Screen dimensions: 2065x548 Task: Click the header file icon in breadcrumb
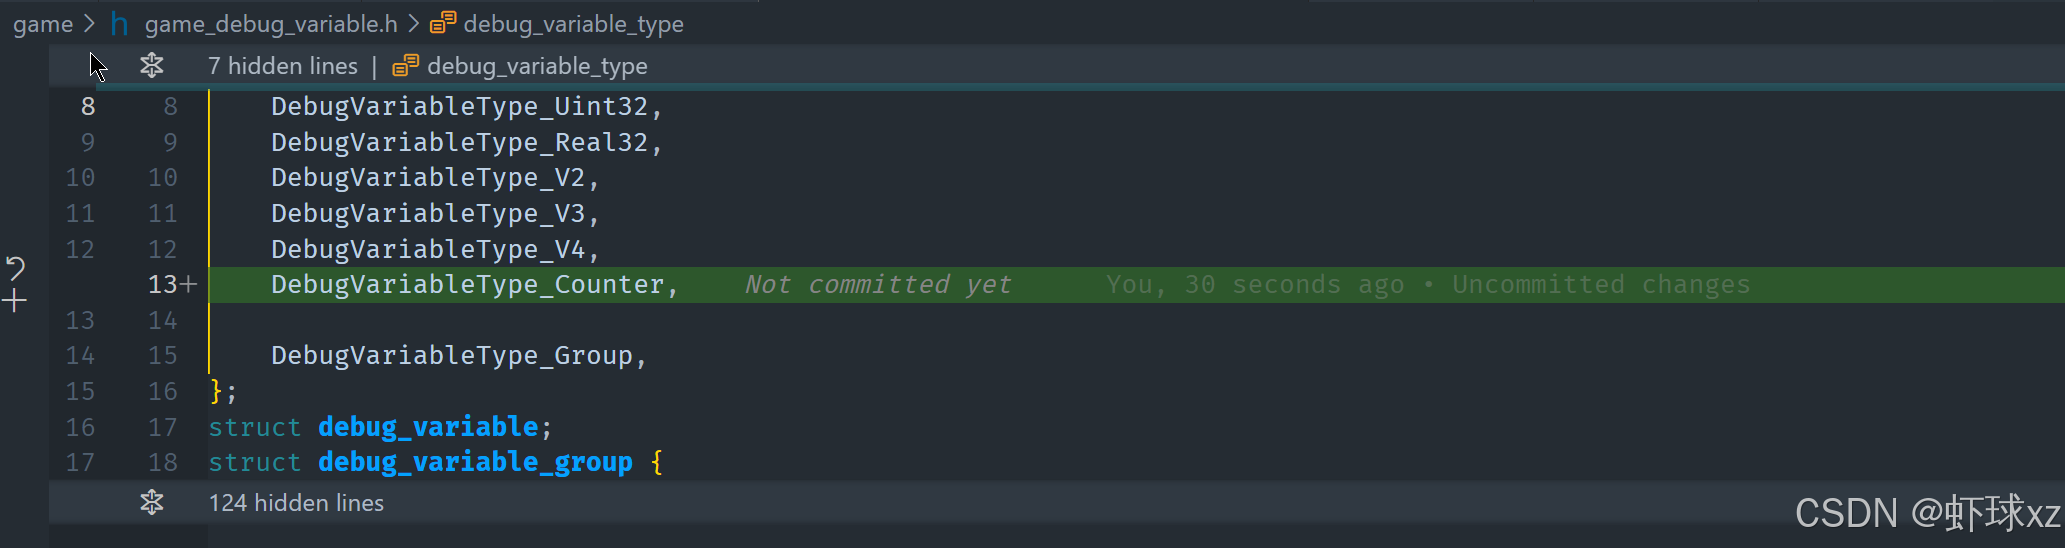click(119, 23)
